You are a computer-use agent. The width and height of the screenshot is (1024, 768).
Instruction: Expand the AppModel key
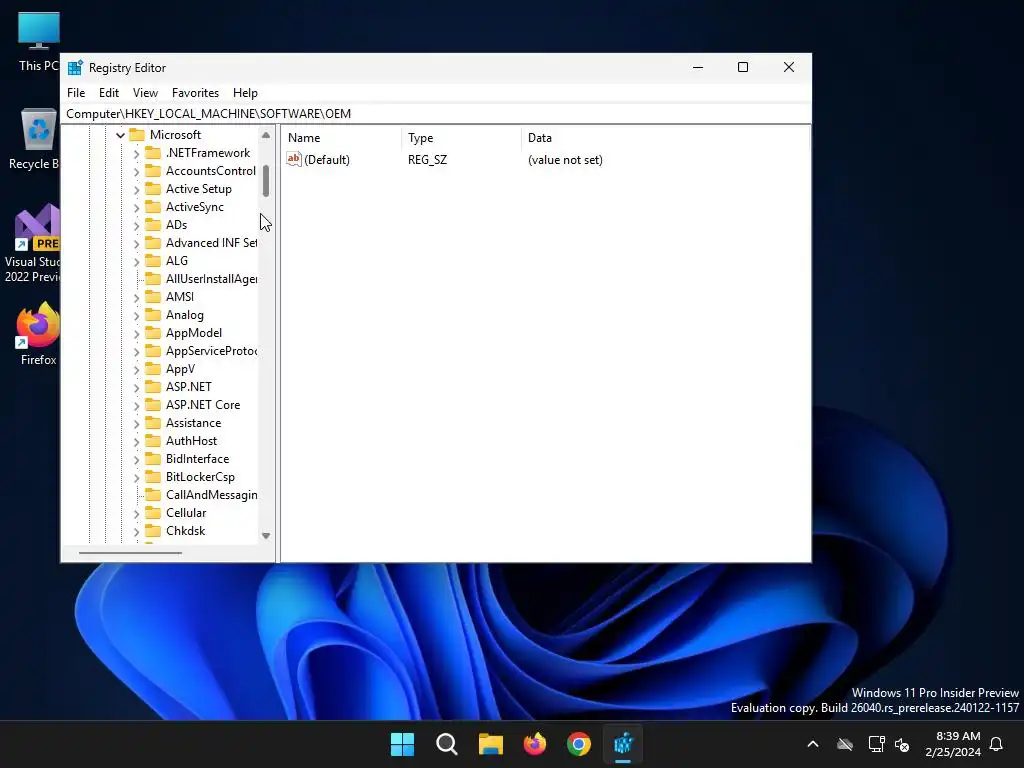pyautogui.click(x=136, y=333)
